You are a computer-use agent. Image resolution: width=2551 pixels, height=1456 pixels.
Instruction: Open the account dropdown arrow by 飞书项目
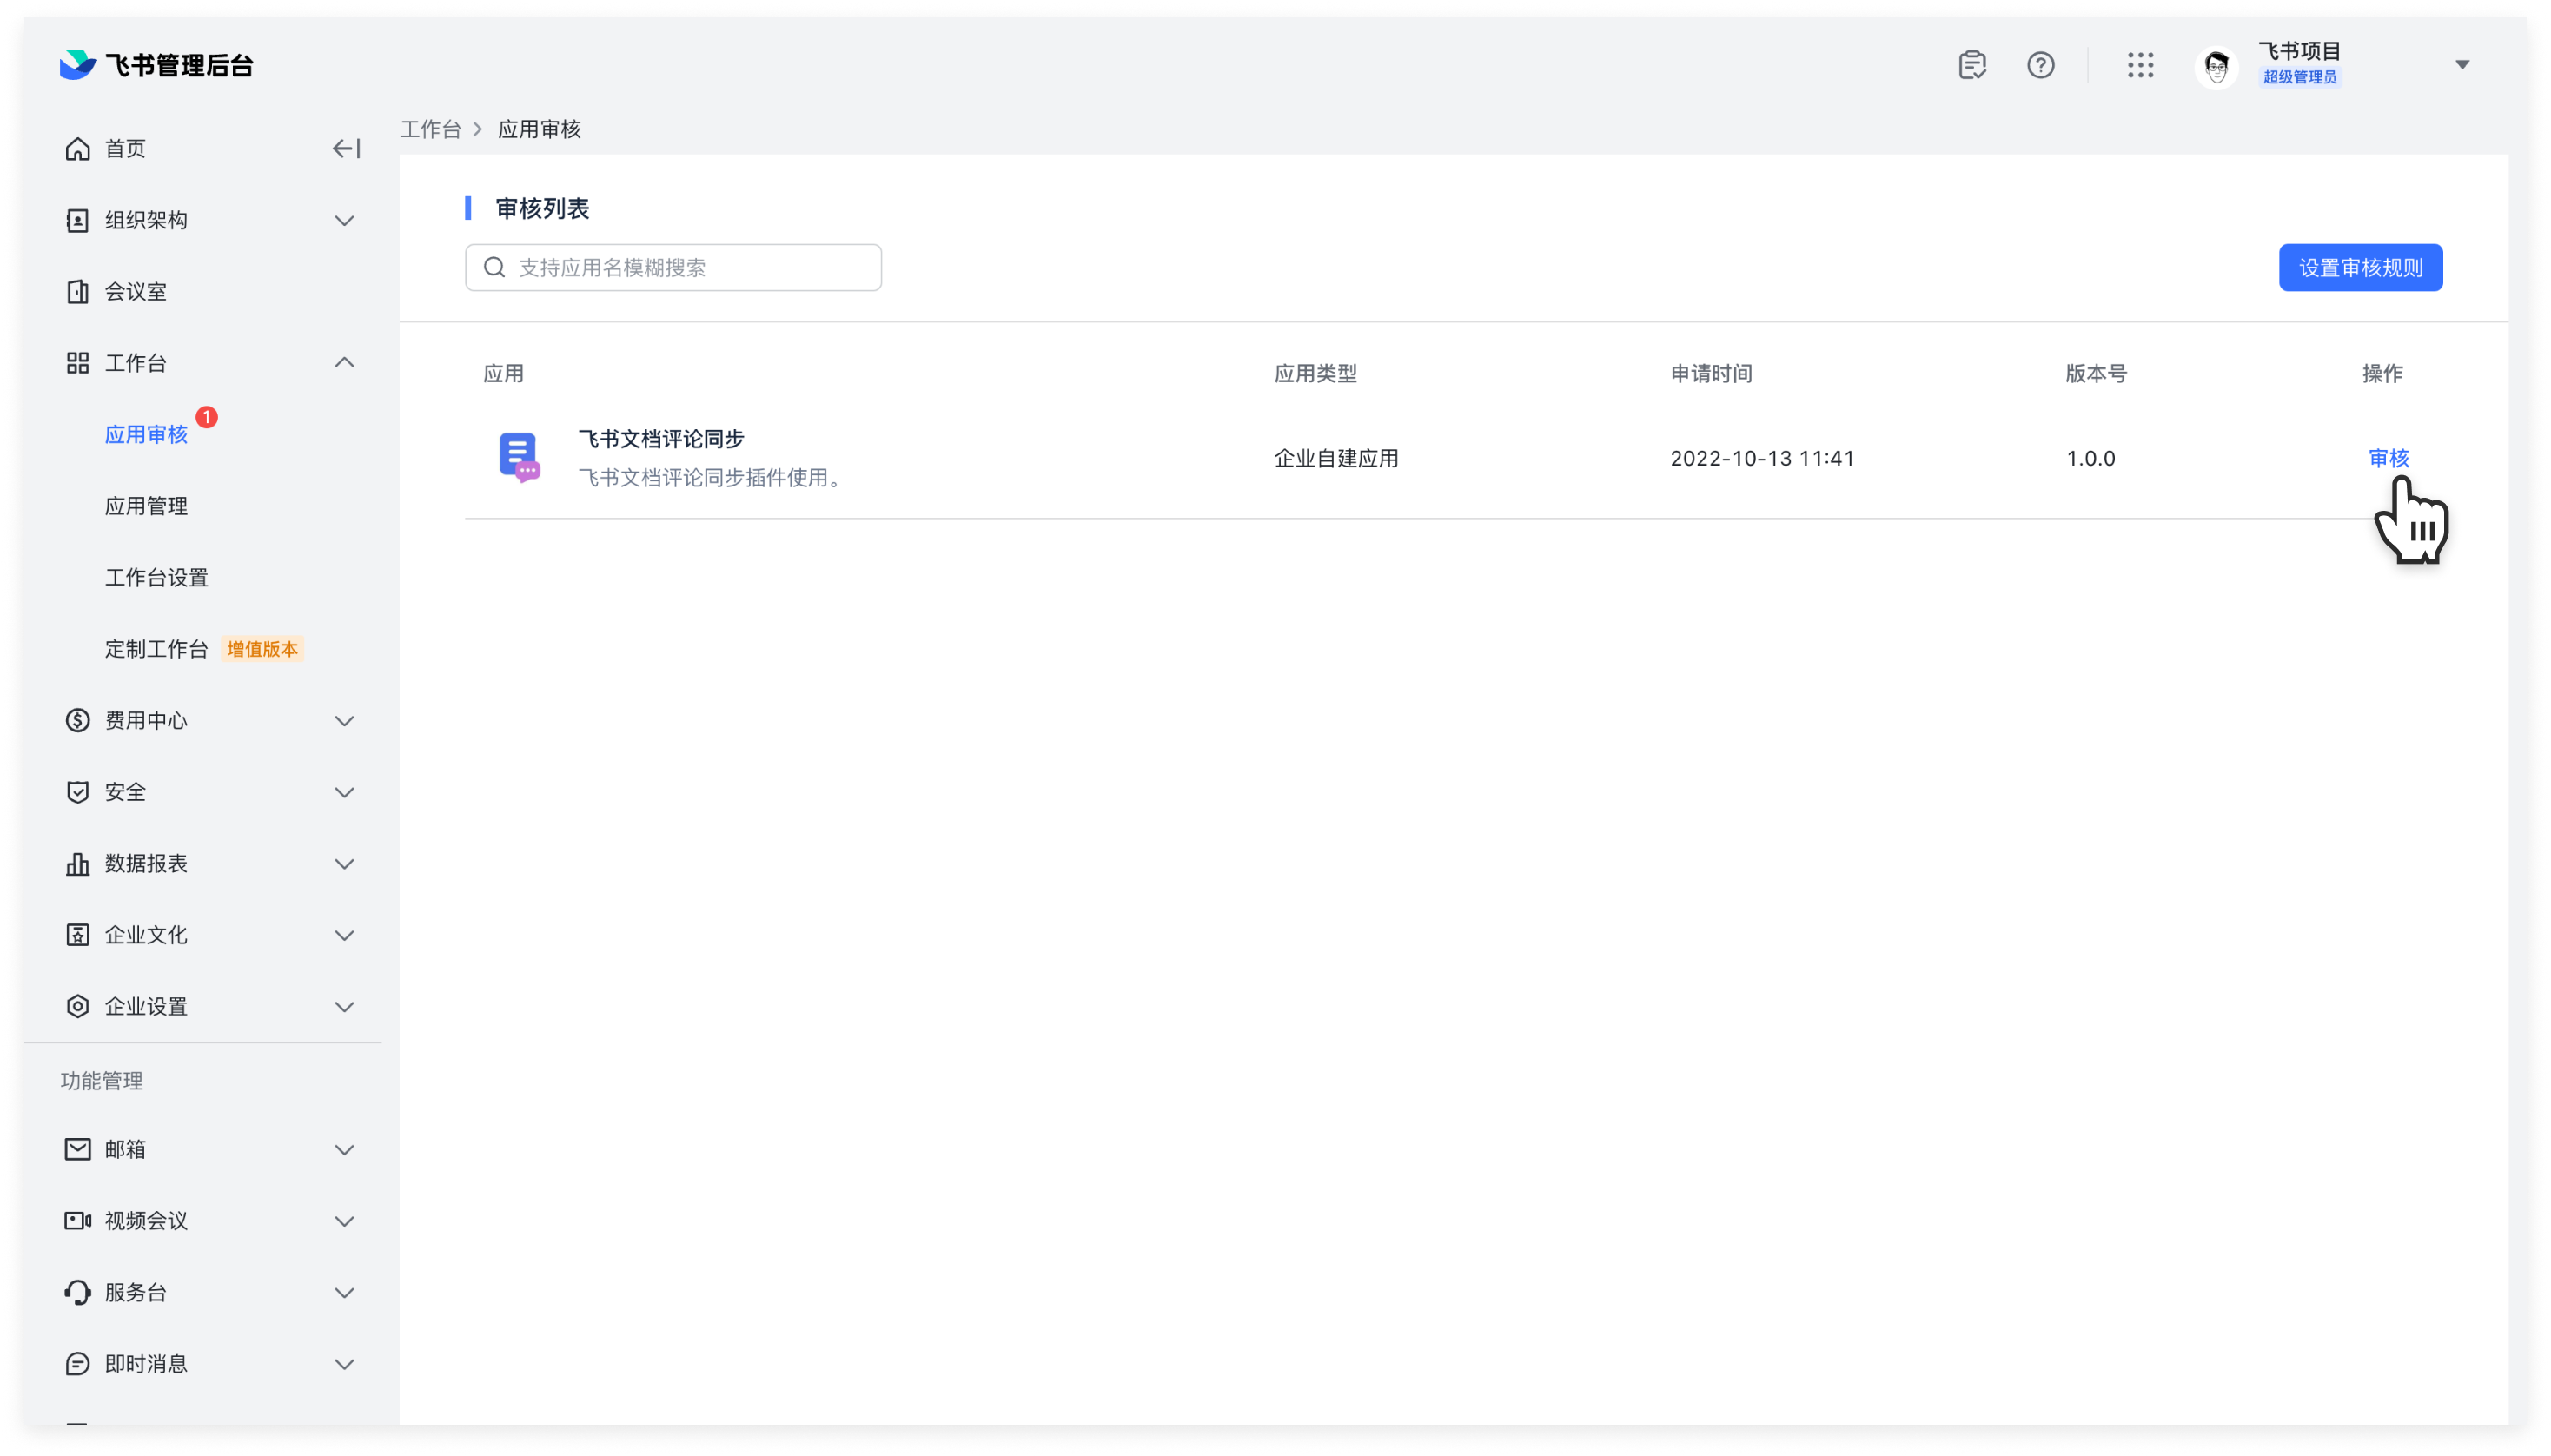tap(2462, 65)
